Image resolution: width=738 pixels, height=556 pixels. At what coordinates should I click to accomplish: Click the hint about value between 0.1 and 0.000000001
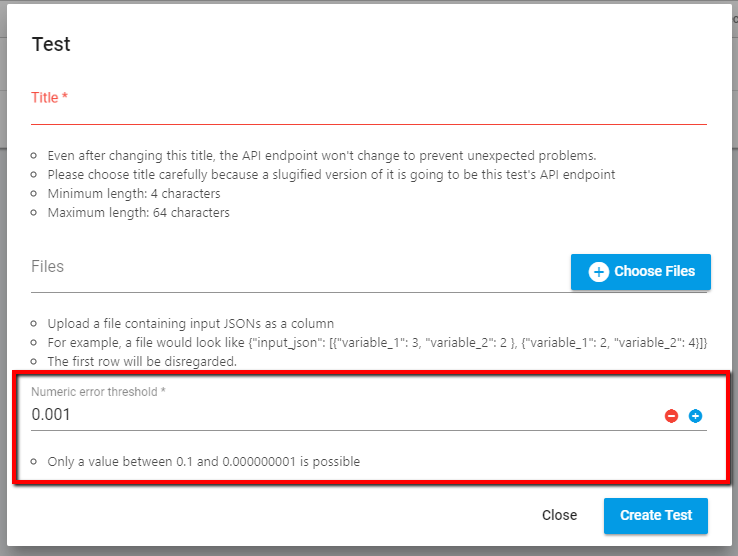coord(203,461)
